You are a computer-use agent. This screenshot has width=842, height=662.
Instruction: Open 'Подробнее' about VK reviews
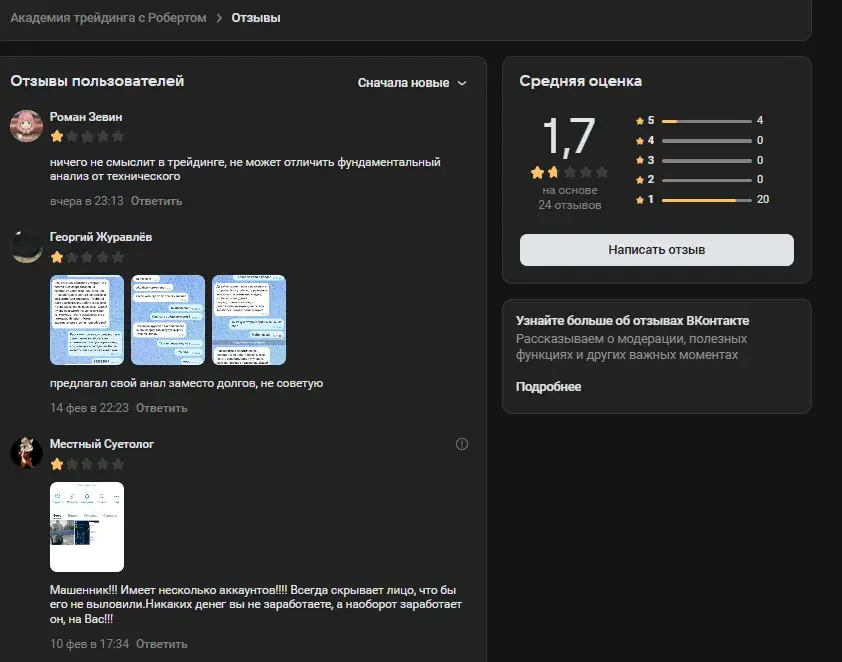pyautogui.click(x=548, y=387)
